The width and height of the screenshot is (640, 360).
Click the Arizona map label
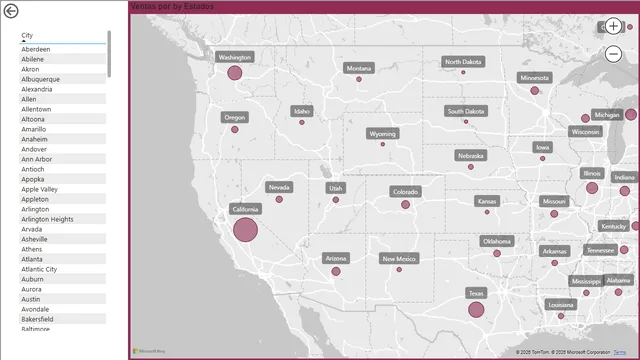pos(336,258)
